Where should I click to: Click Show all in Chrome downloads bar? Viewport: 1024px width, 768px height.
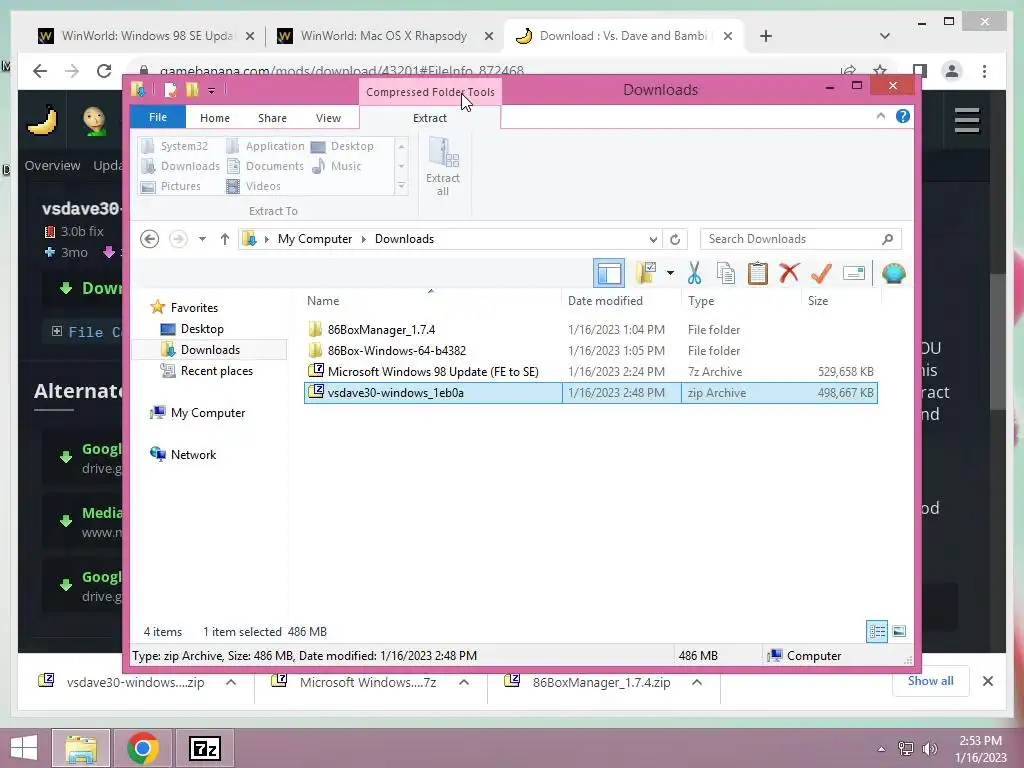point(930,681)
